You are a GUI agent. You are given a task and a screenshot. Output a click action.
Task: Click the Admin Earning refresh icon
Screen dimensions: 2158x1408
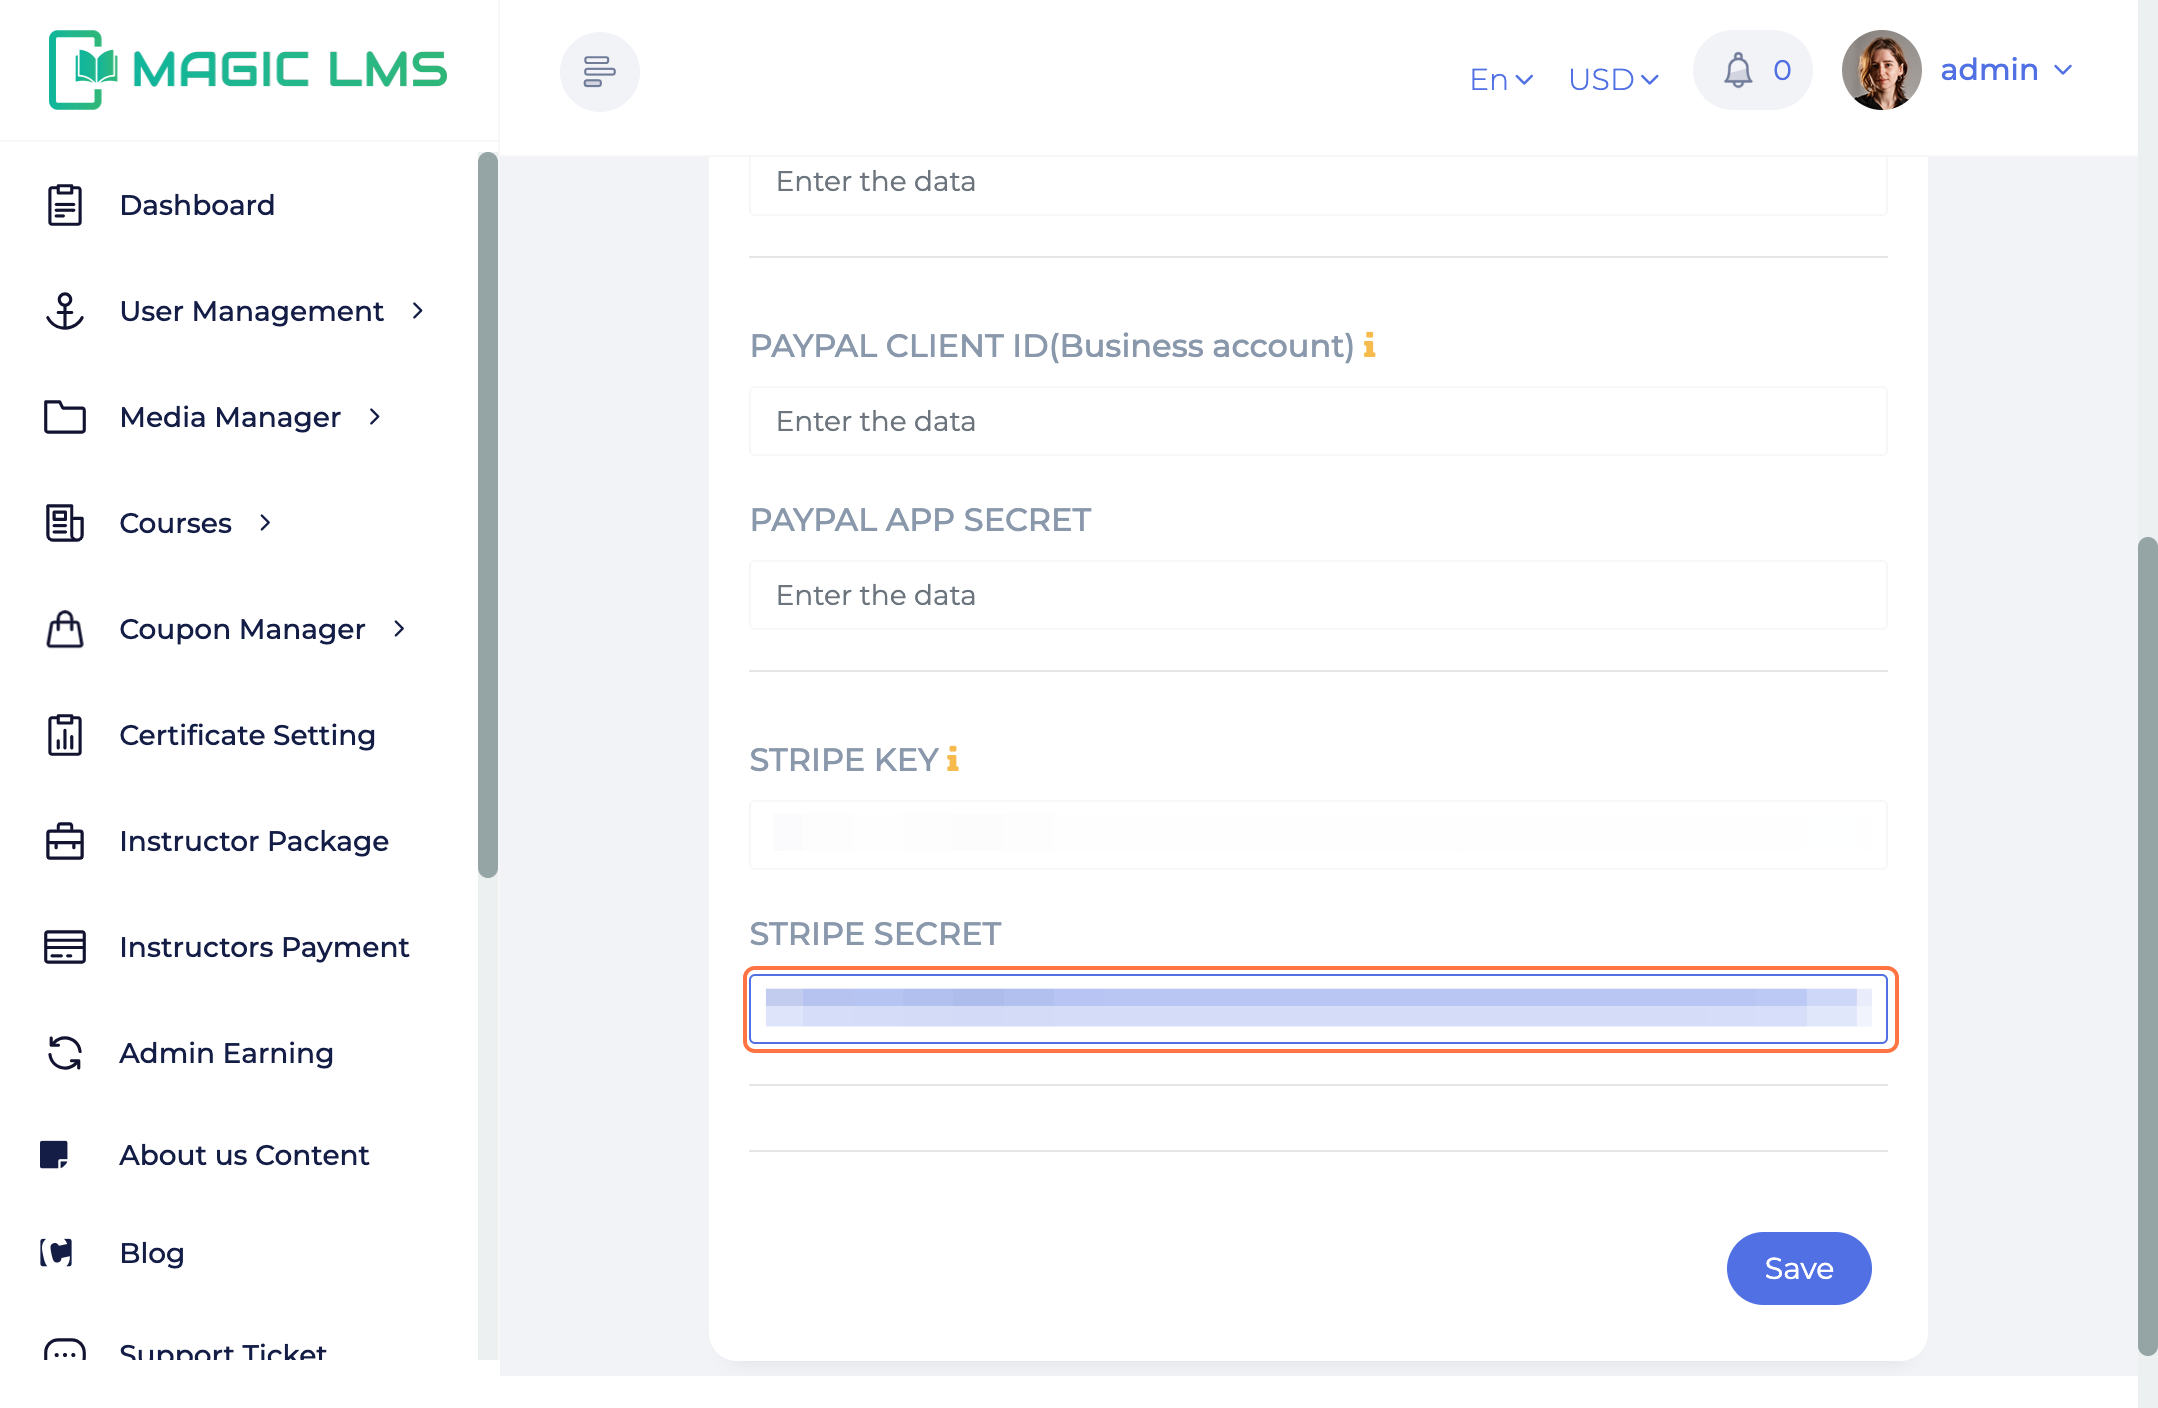(x=65, y=1053)
